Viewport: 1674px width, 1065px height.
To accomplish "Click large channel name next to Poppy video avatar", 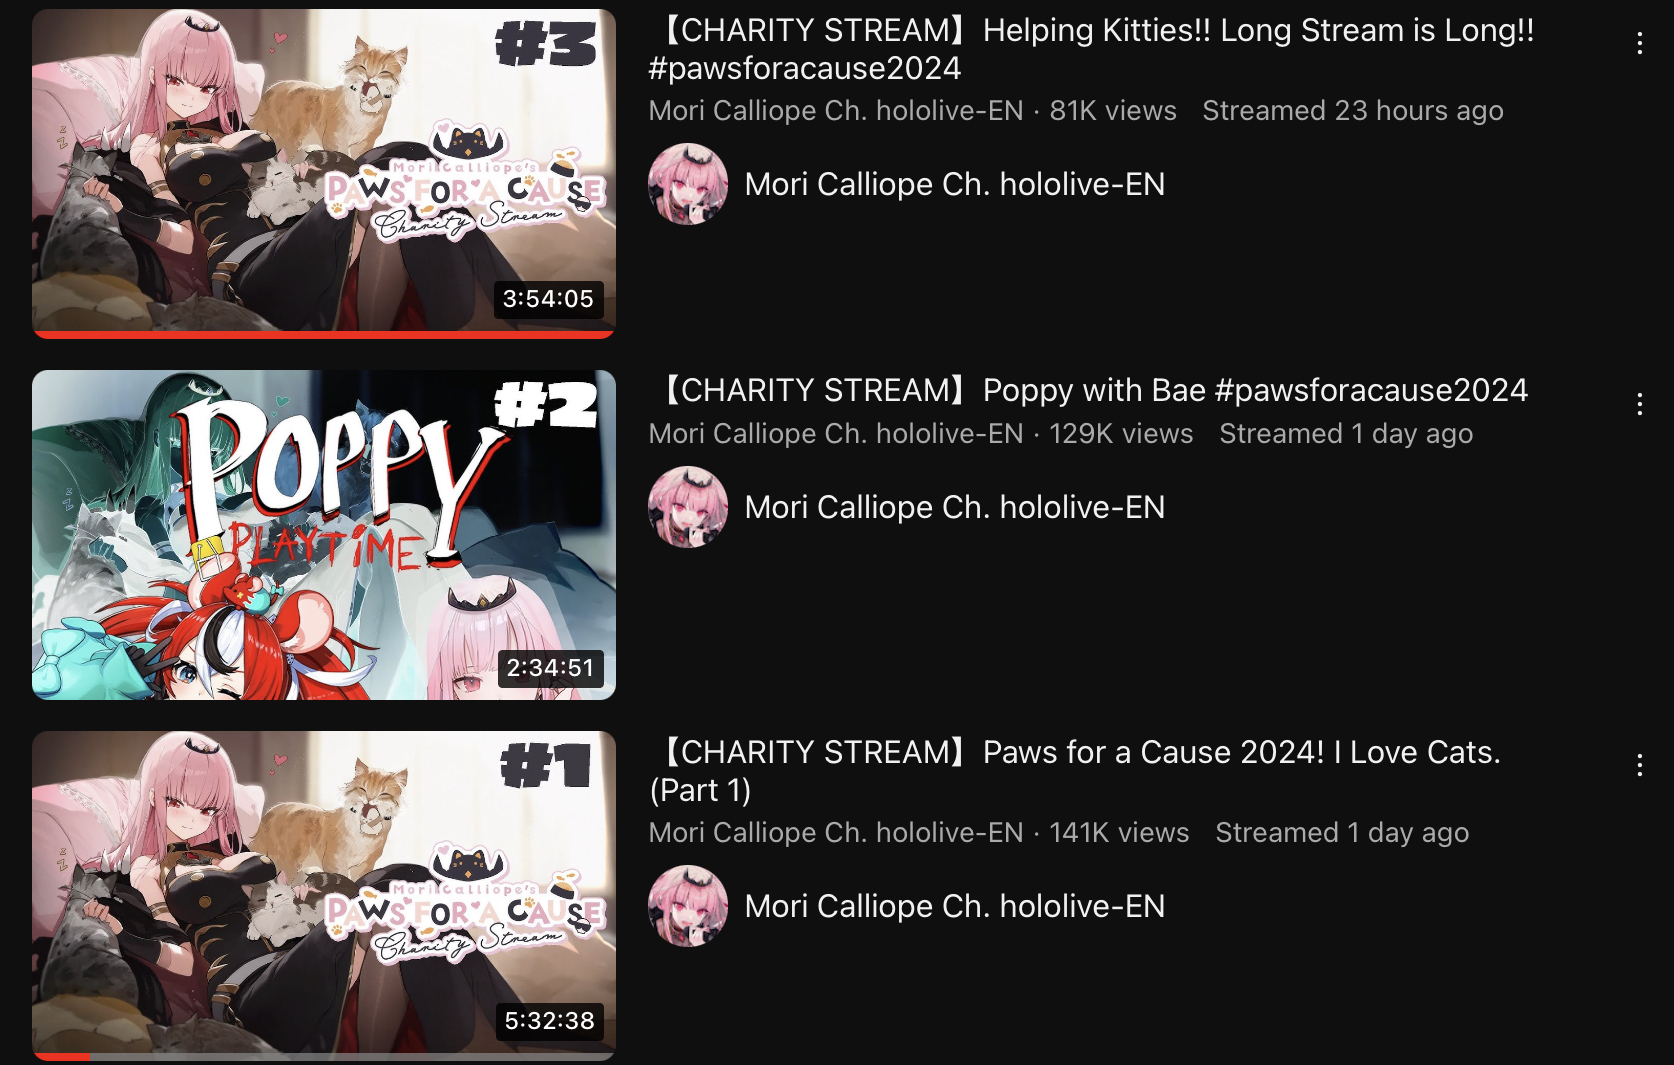I will tap(955, 507).
